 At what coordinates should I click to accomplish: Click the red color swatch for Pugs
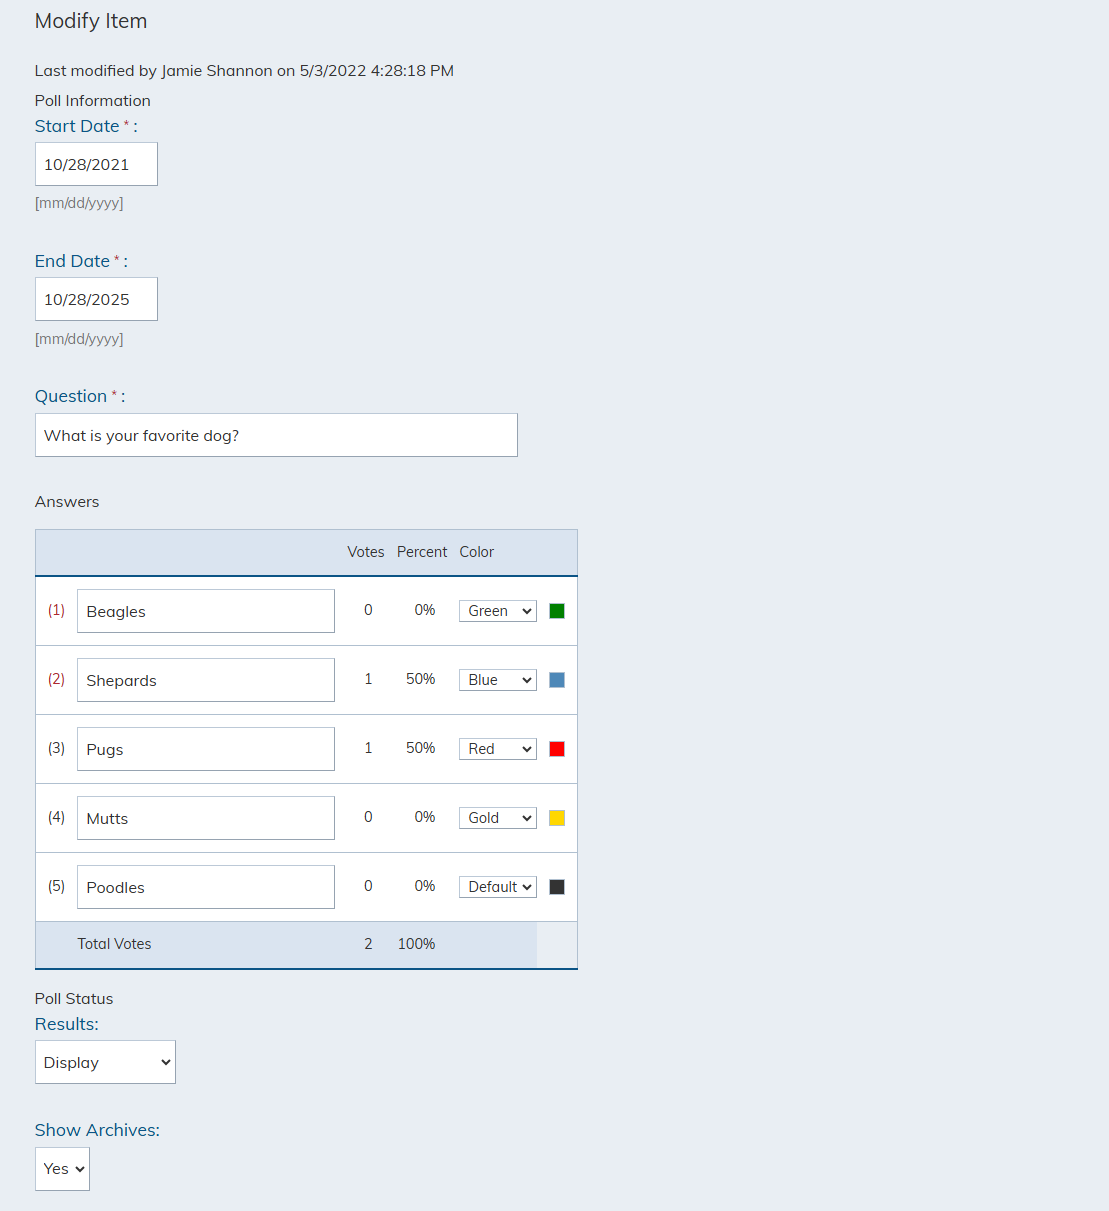point(557,749)
